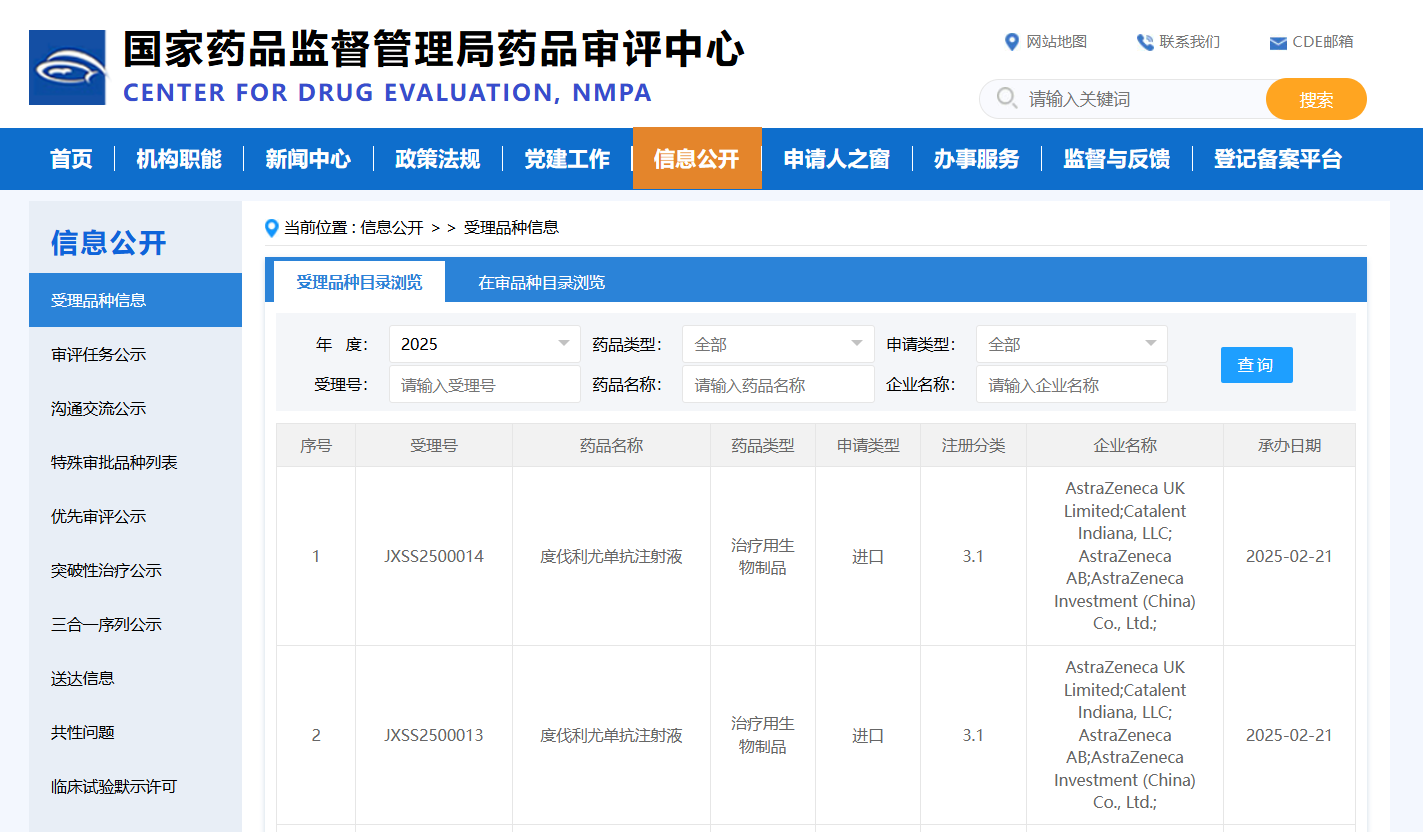The height and width of the screenshot is (832, 1423).
Task: Switch to 在审品种目录浏览 tab
Action: [x=541, y=282]
